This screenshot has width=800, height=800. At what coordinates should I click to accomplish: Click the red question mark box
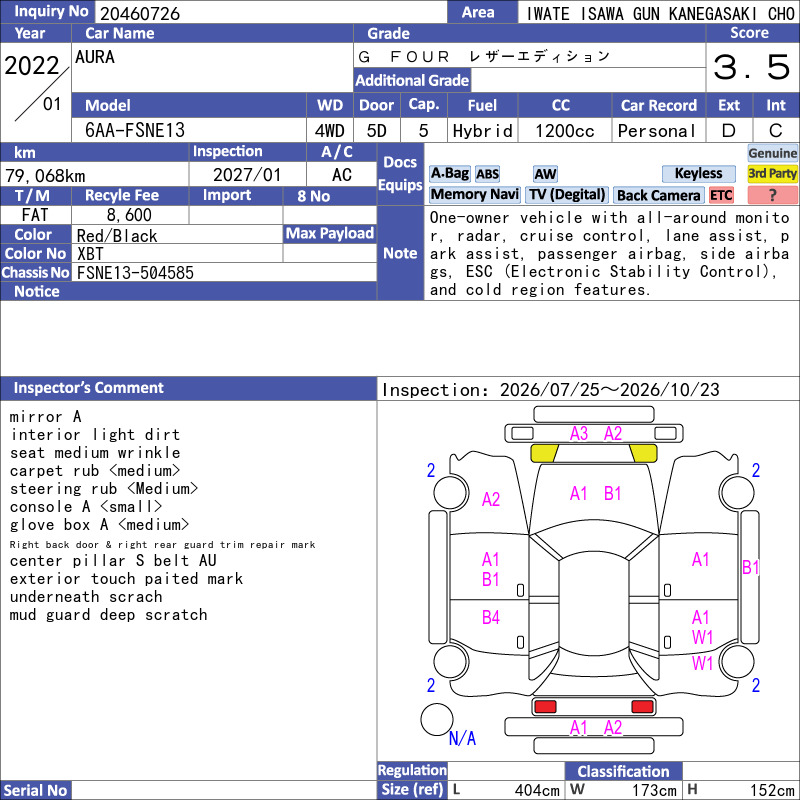(x=772, y=195)
